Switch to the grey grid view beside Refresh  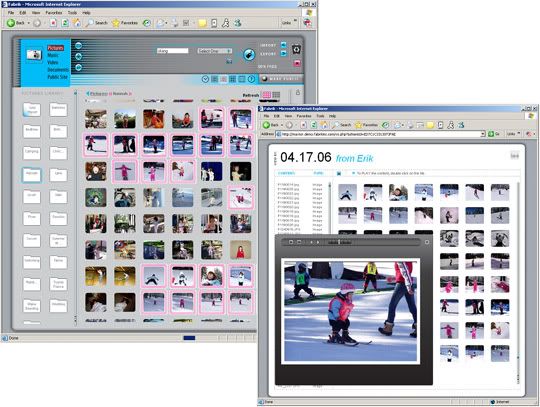point(276,95)
